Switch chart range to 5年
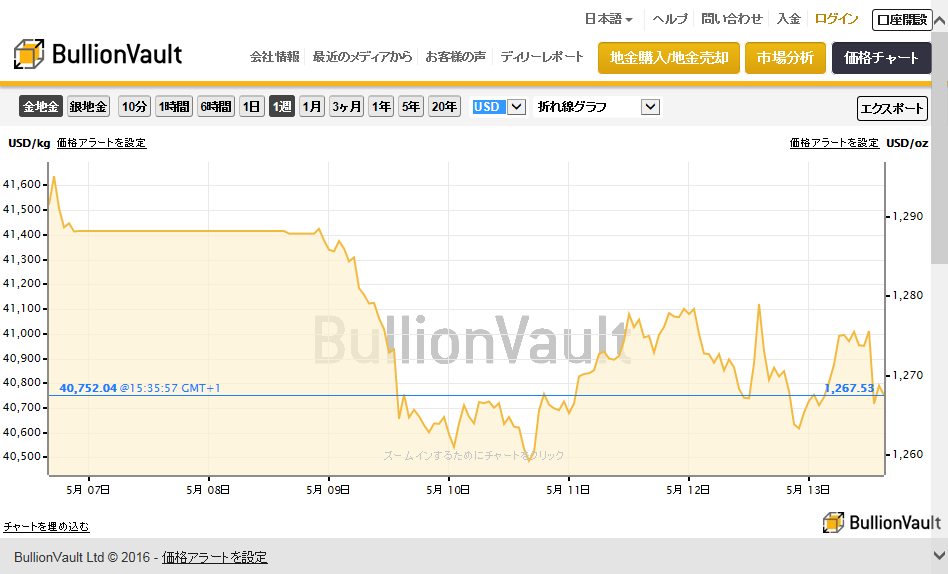 click(411, 106)
